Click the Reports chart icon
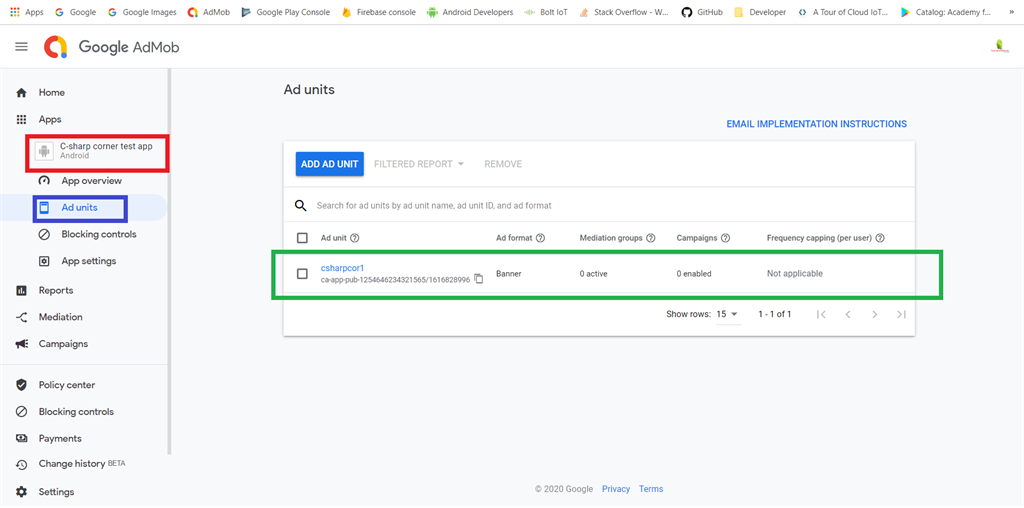The height and width of the screenshot is (508, 1024). pos(22,291)
